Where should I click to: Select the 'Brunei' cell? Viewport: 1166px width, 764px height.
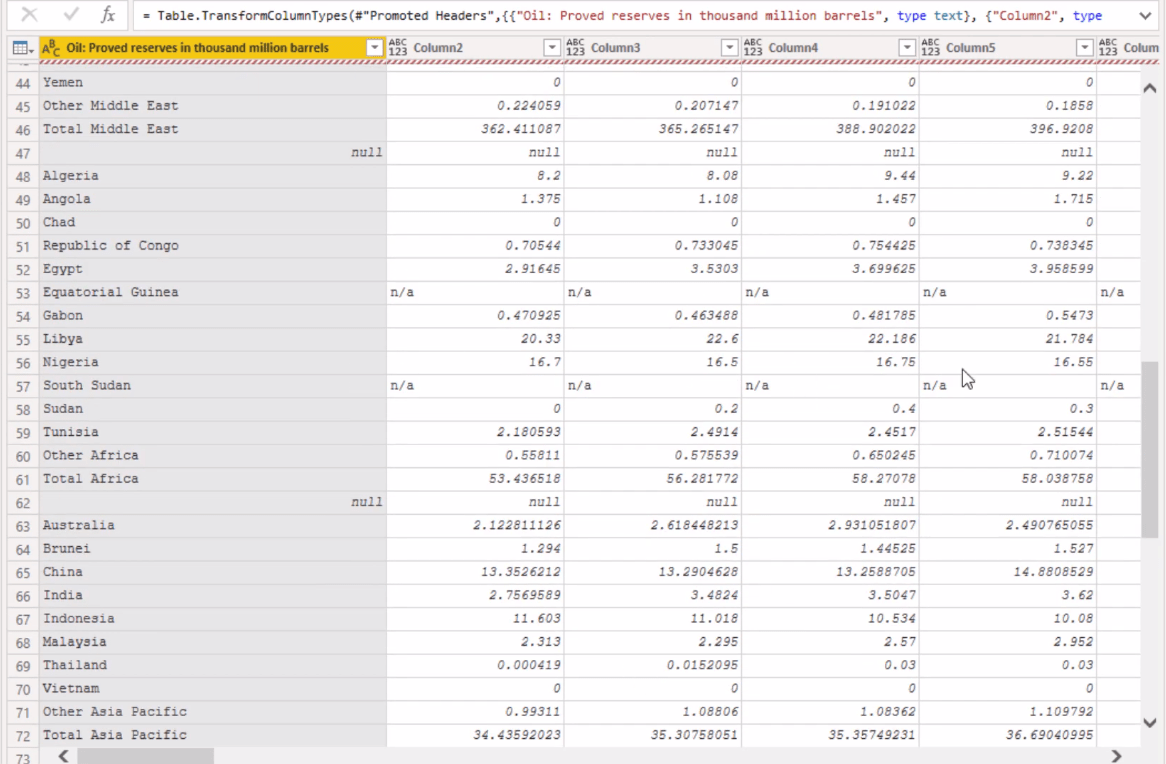pyautogui.click(x=212, y=549)
